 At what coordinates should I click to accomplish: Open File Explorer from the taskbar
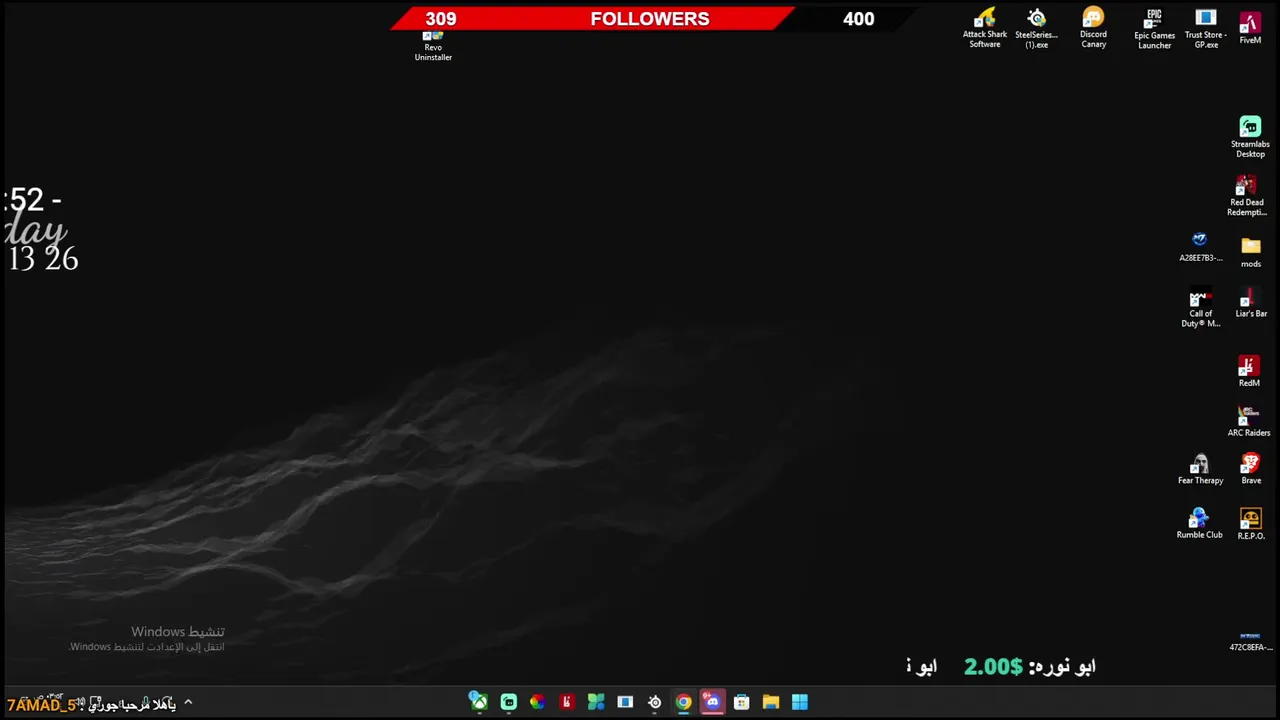pyautogui.click(x=770, y=702)
